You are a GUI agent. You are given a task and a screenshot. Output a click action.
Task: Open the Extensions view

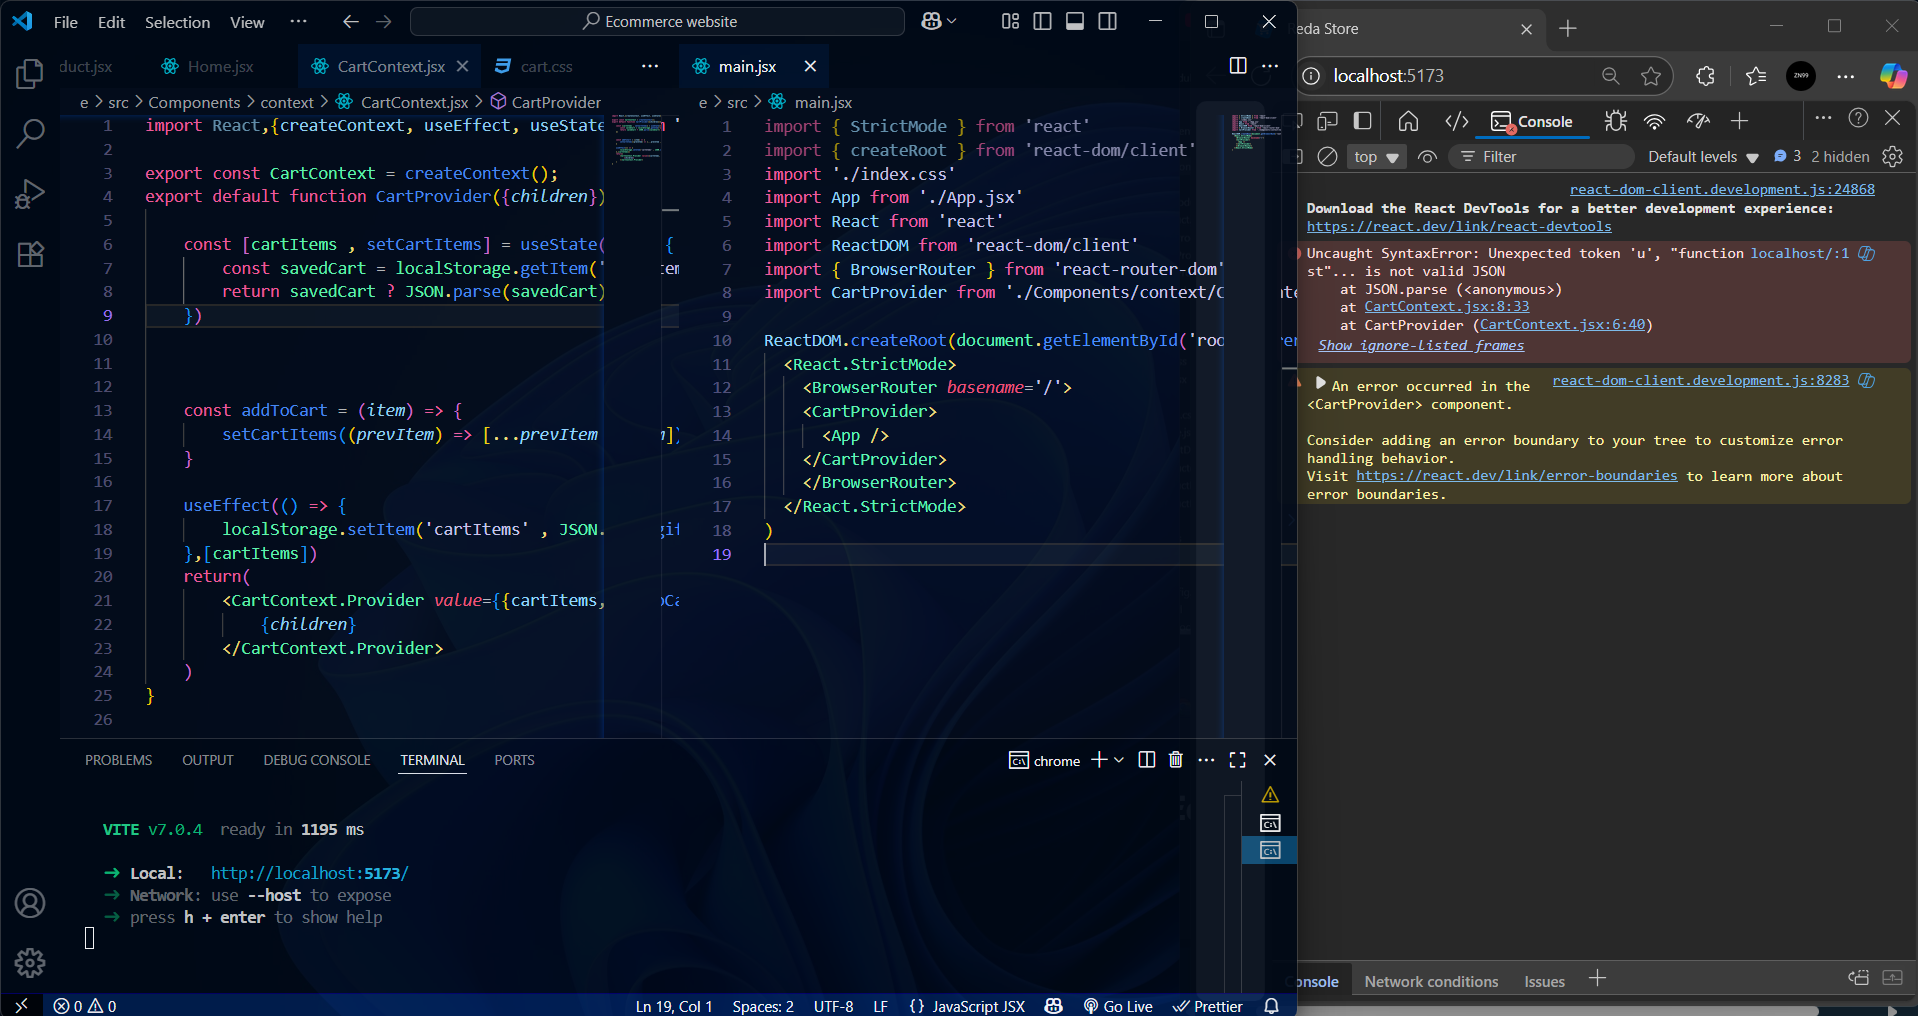point(30,255)
